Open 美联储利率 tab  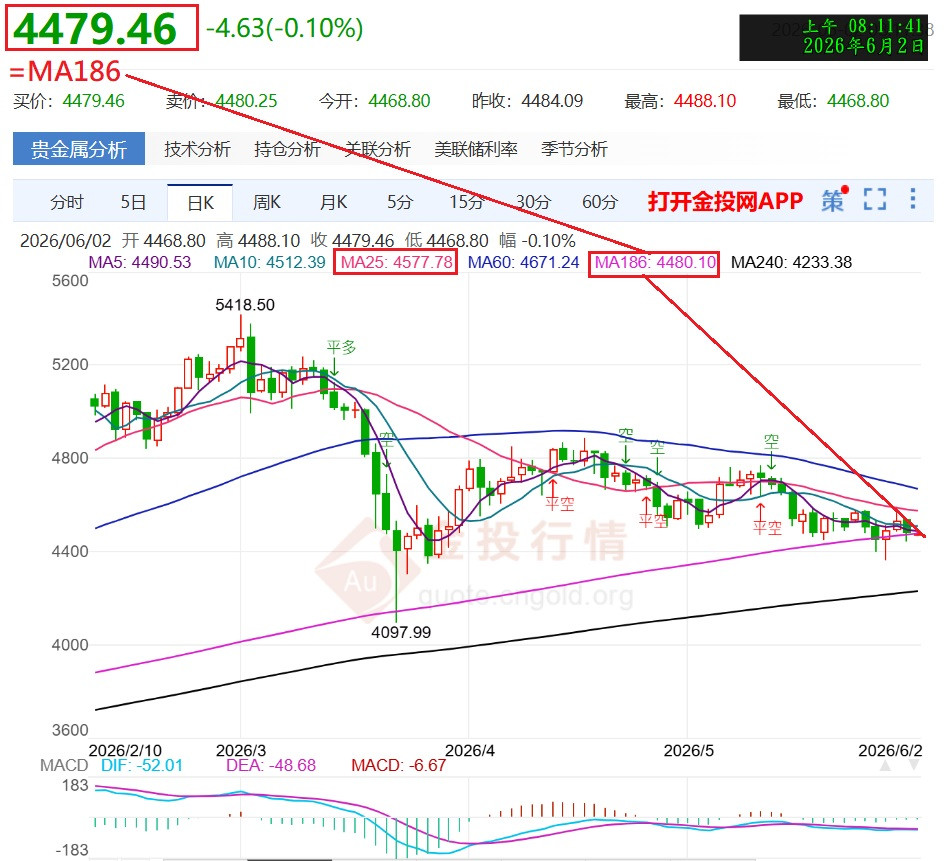pos(476,149)
